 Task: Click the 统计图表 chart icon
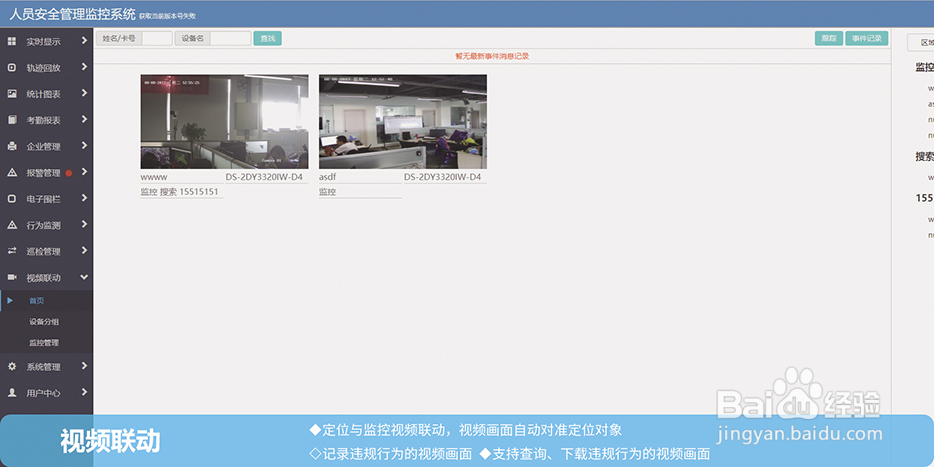click(12, 94)
